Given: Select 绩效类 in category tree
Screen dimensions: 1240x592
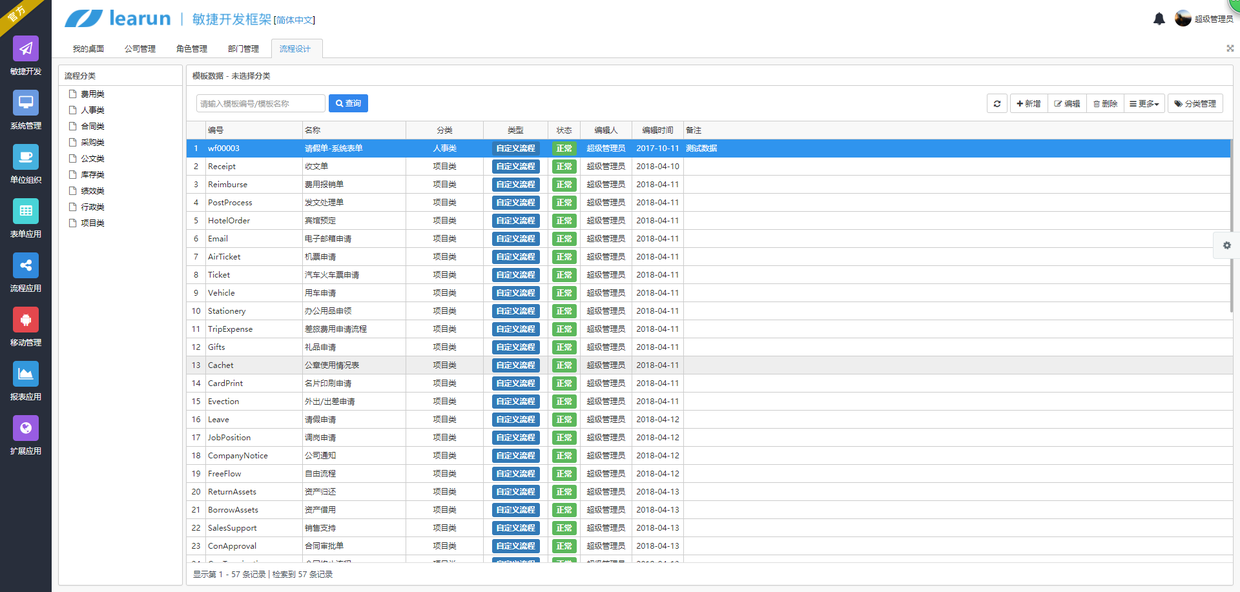Looking at the screenshot, I should coord(92,191).
